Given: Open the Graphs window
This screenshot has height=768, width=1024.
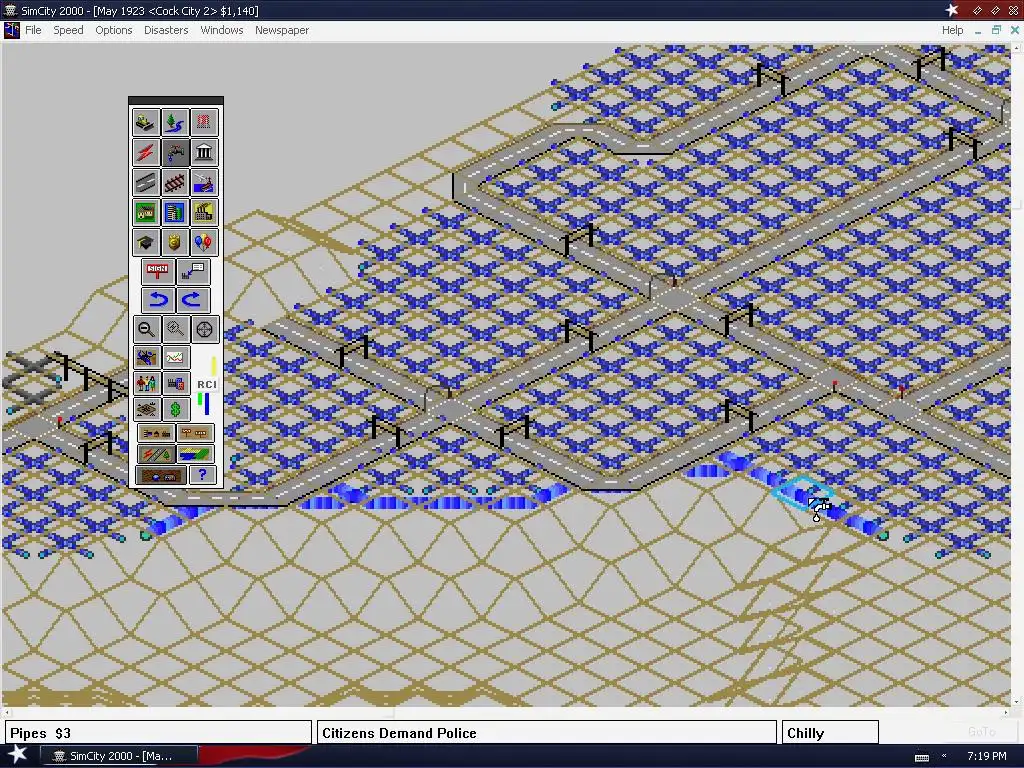Looking at the screenshot, I should tap(175, 357).
